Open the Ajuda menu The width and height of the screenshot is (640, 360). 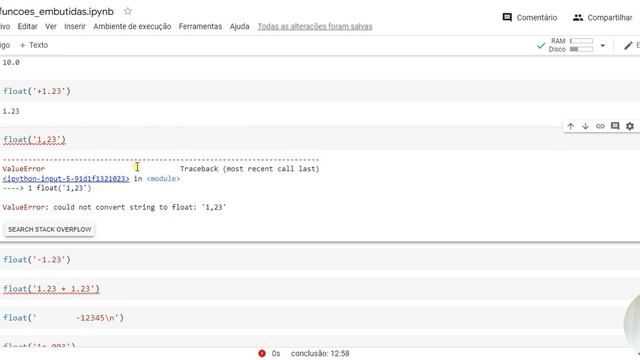(240, 26)
